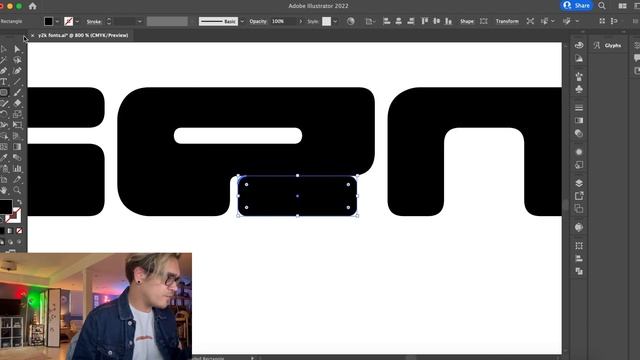The height and width of the screenshot is (360, 640).
Task: Go to Illustrator Home screen
Action: click(x=33, y=6)
